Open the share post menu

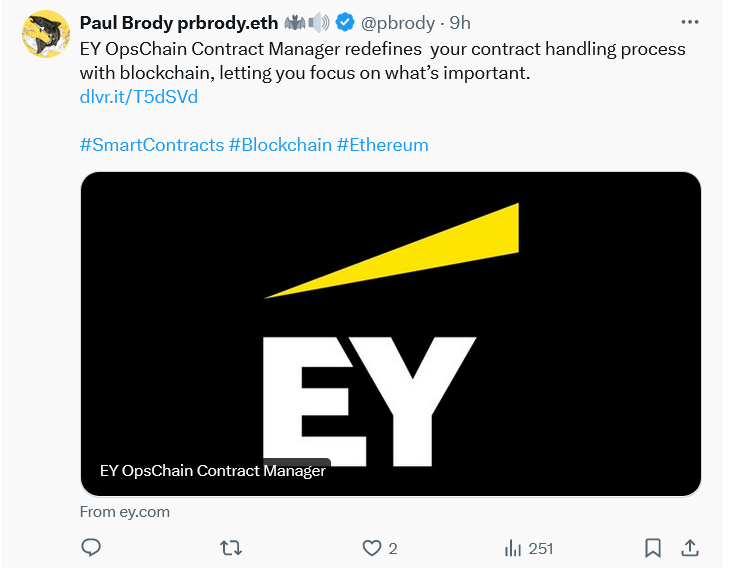point(690,548)
